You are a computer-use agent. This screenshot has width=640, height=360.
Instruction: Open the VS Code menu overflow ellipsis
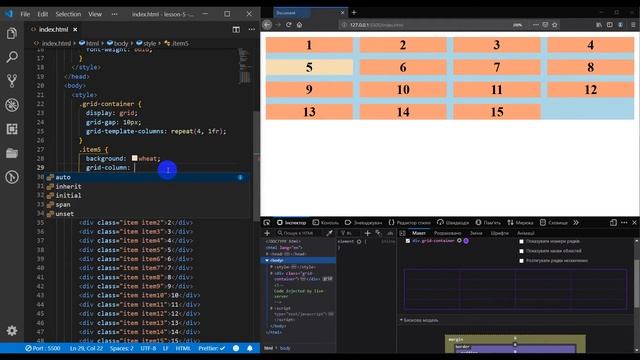(115, 14)
